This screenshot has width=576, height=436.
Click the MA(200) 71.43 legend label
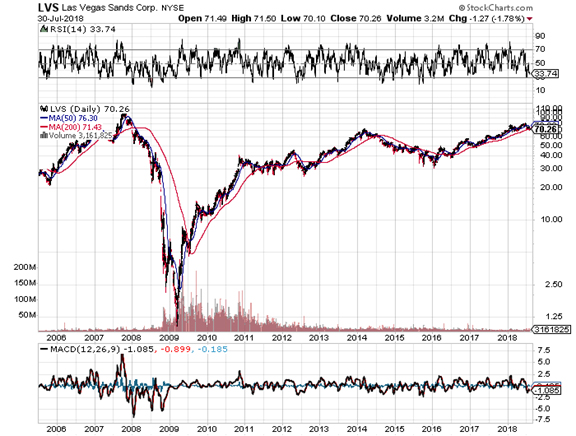pyautogui.click(x=75, y=127)
